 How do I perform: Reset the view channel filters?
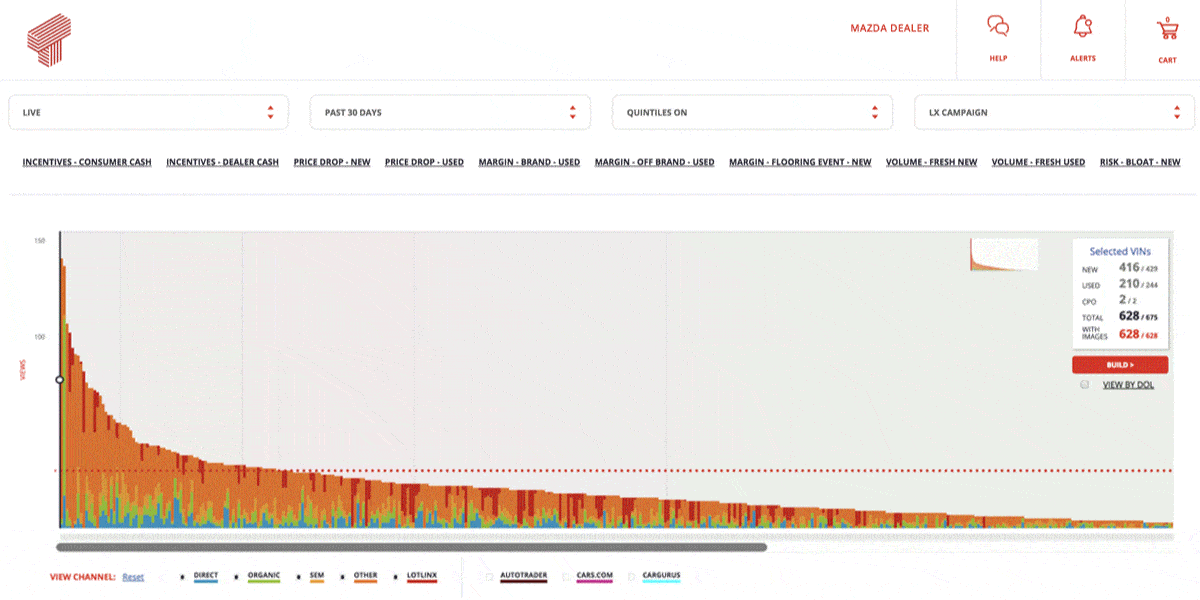pyautogui.click(x=133, y=577)
